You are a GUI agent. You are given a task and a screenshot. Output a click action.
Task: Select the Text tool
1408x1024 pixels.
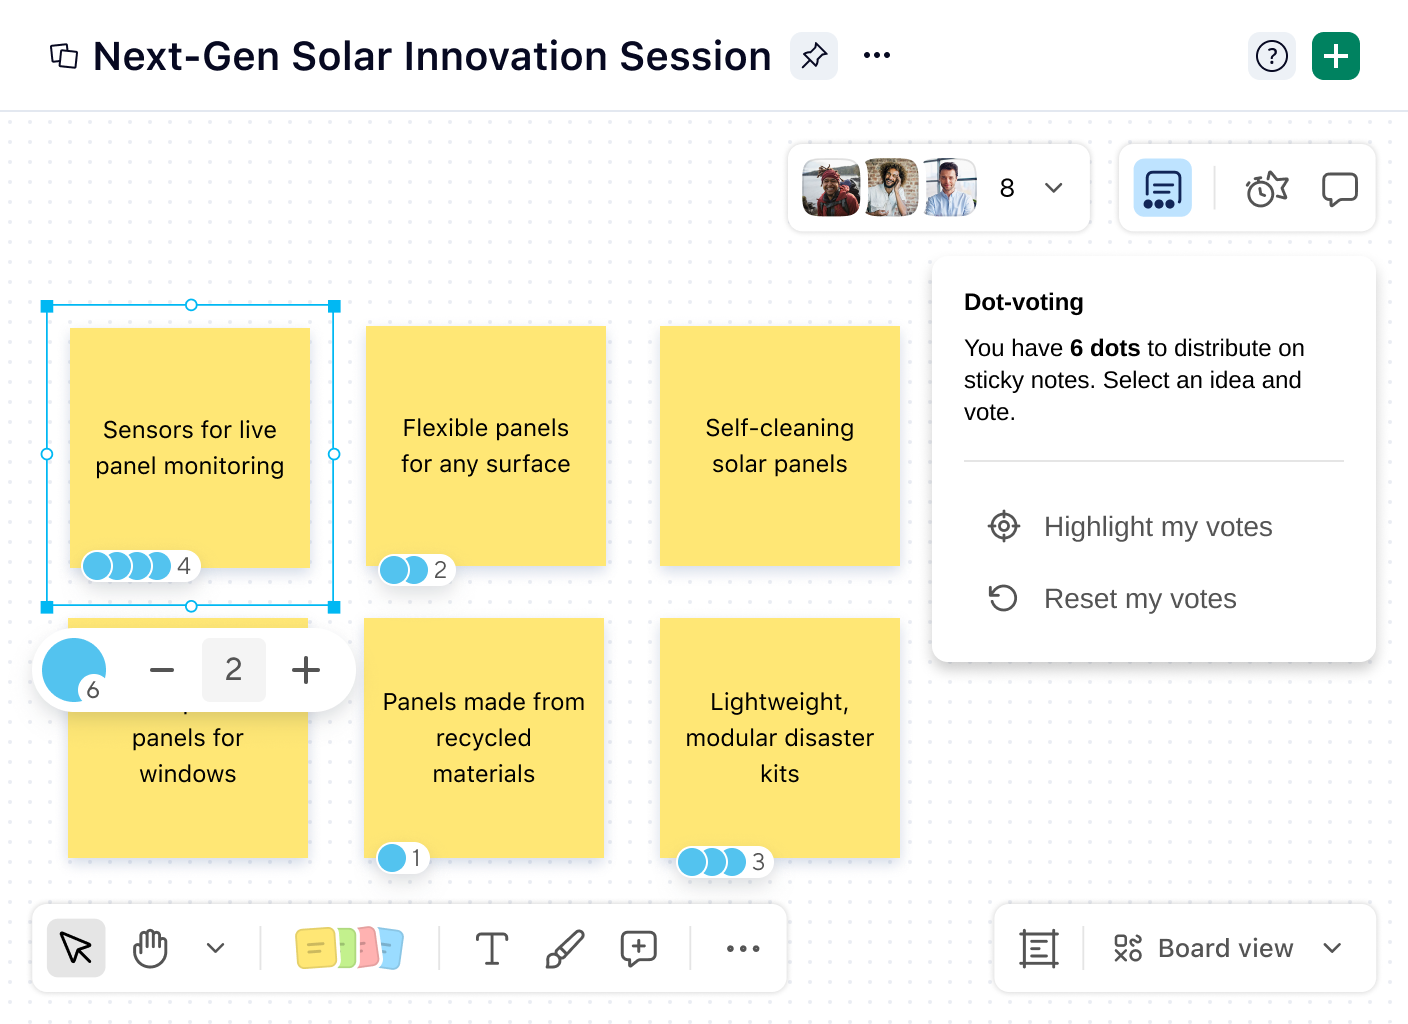click(491, 948)
